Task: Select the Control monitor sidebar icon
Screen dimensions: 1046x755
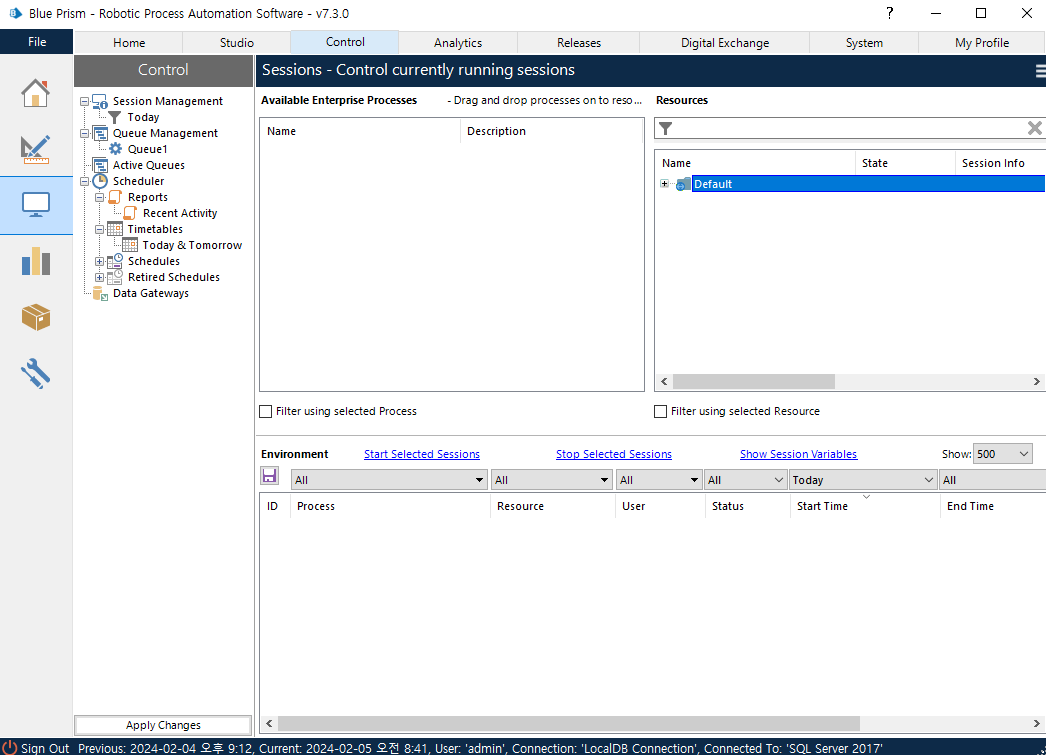Action: click(x=35, y=205)
